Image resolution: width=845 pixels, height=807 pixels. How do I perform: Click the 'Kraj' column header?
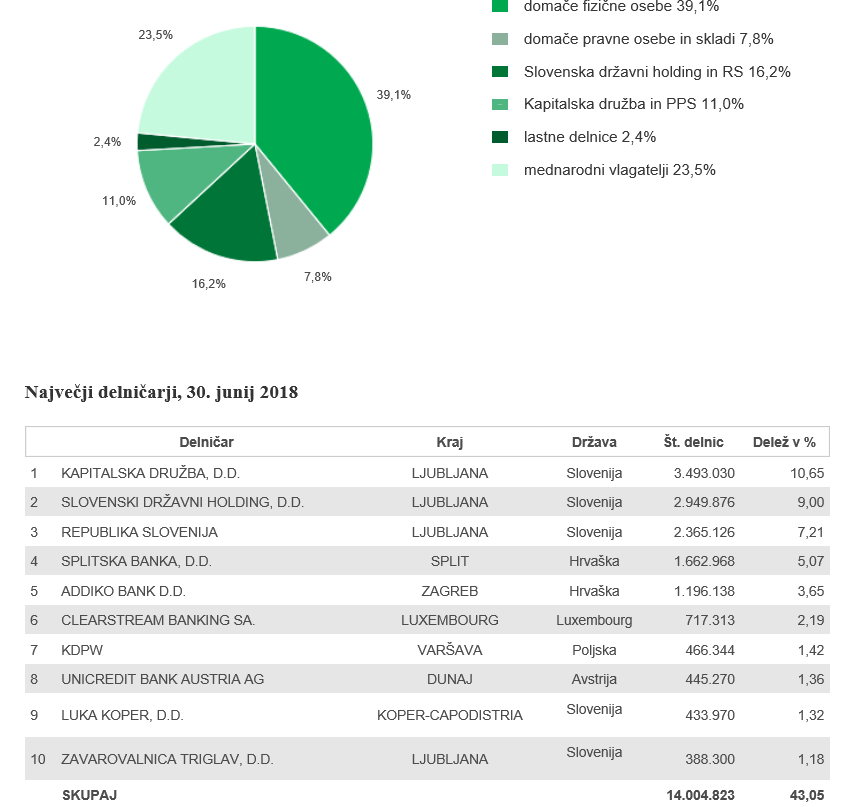click(449, 442)
